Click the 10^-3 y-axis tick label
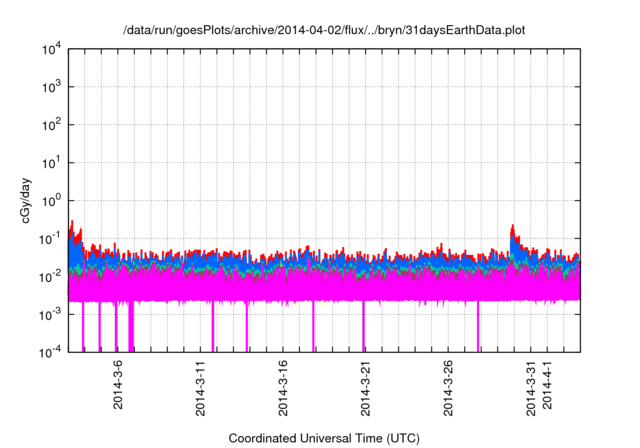Screen dimensions: 640x448 (50, 314)
